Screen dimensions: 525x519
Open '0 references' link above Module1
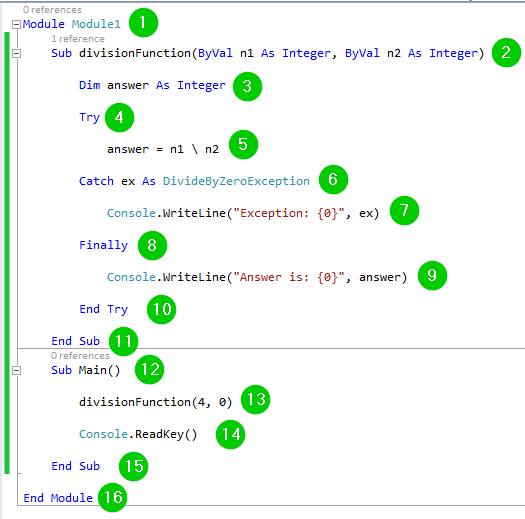click(52, 10)
